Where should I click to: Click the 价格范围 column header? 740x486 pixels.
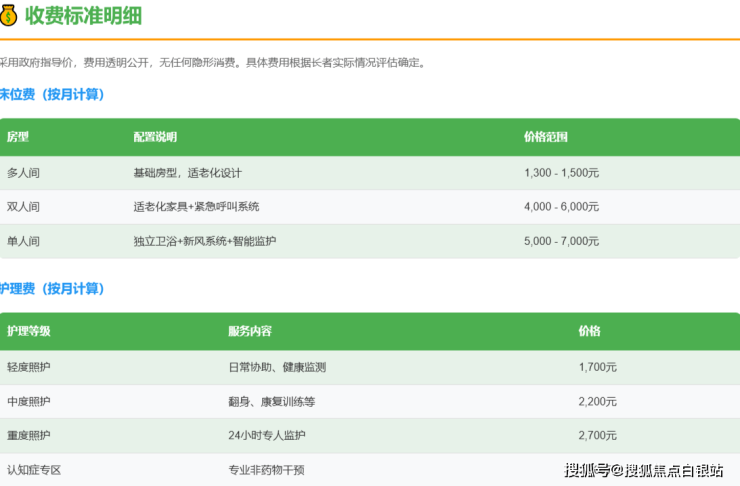pyautogui.click(x=545, y=137)
